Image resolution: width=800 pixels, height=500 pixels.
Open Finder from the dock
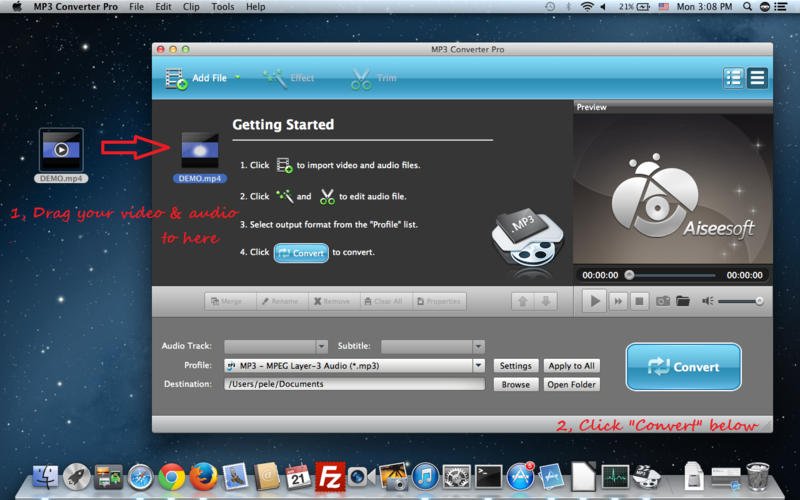[x=45, y=477]
